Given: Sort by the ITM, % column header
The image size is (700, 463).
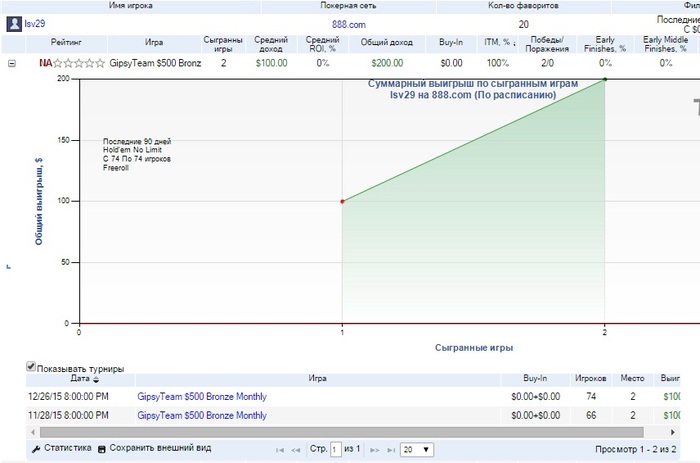Looking at the screenshot, I should pyautogui.click(x=497, y=42).
